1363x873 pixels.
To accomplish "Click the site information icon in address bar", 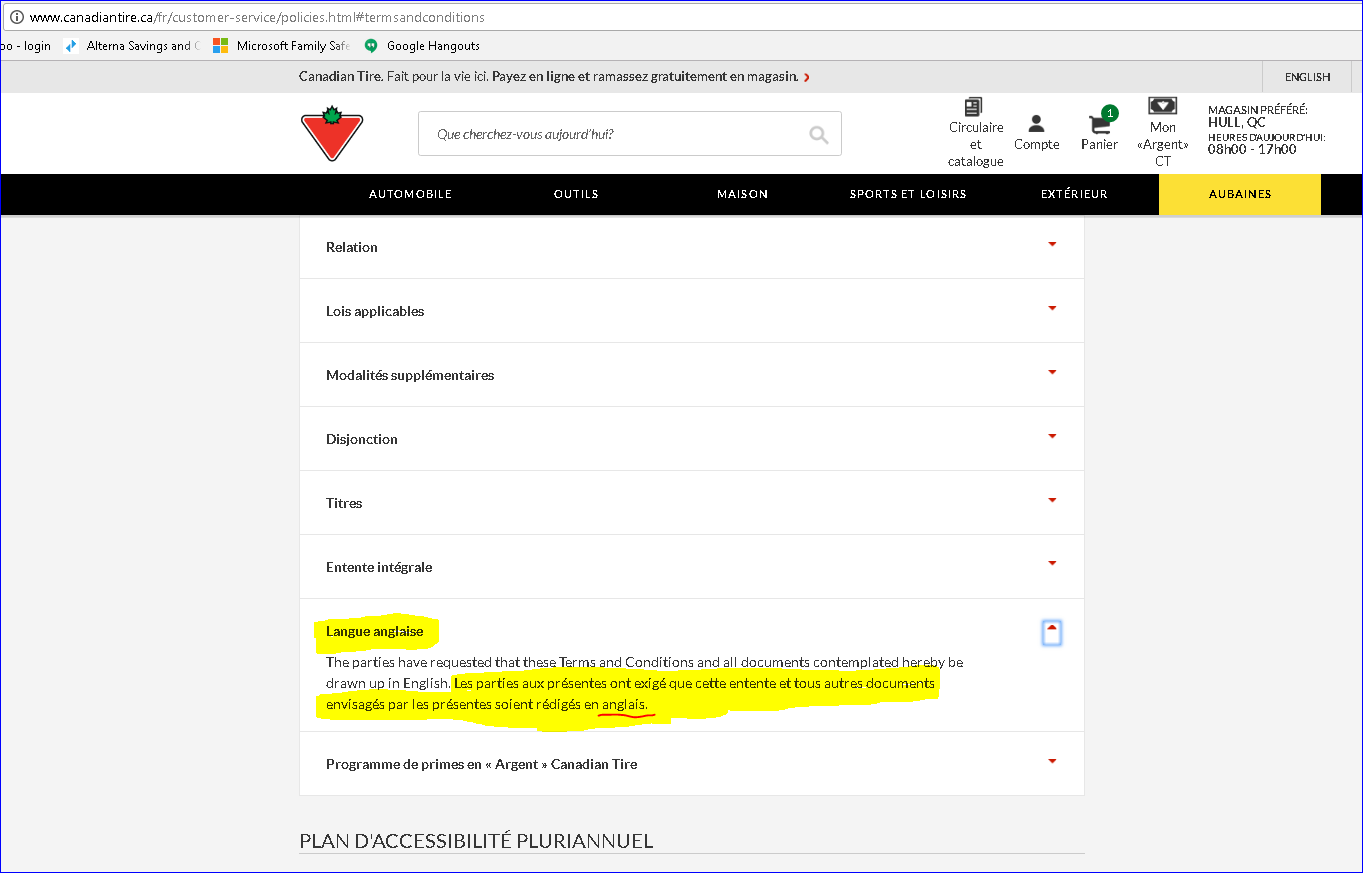I will coord(16,17).
